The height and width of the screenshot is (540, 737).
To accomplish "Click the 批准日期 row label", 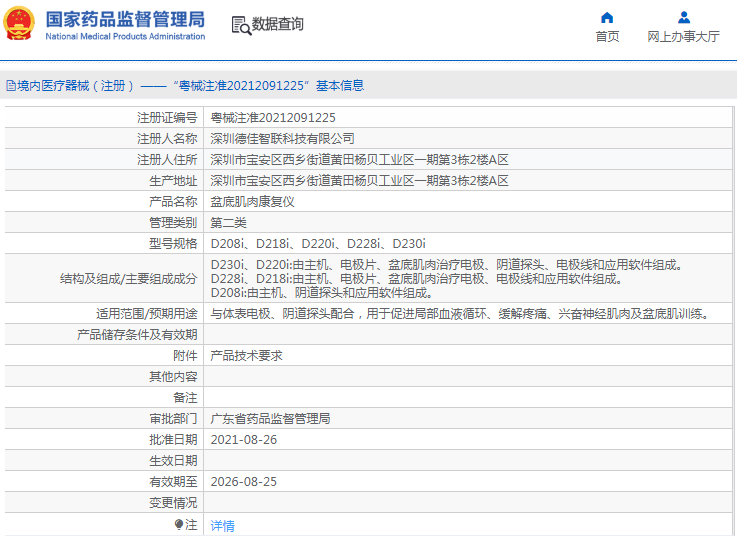I will pos(173,440).
